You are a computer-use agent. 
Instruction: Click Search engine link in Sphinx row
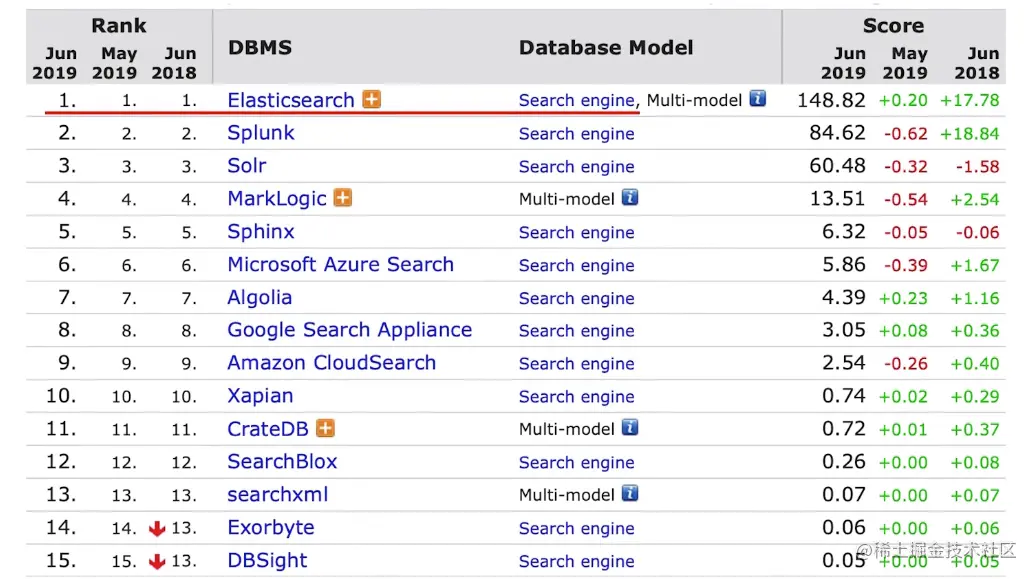tap(576, 232)
